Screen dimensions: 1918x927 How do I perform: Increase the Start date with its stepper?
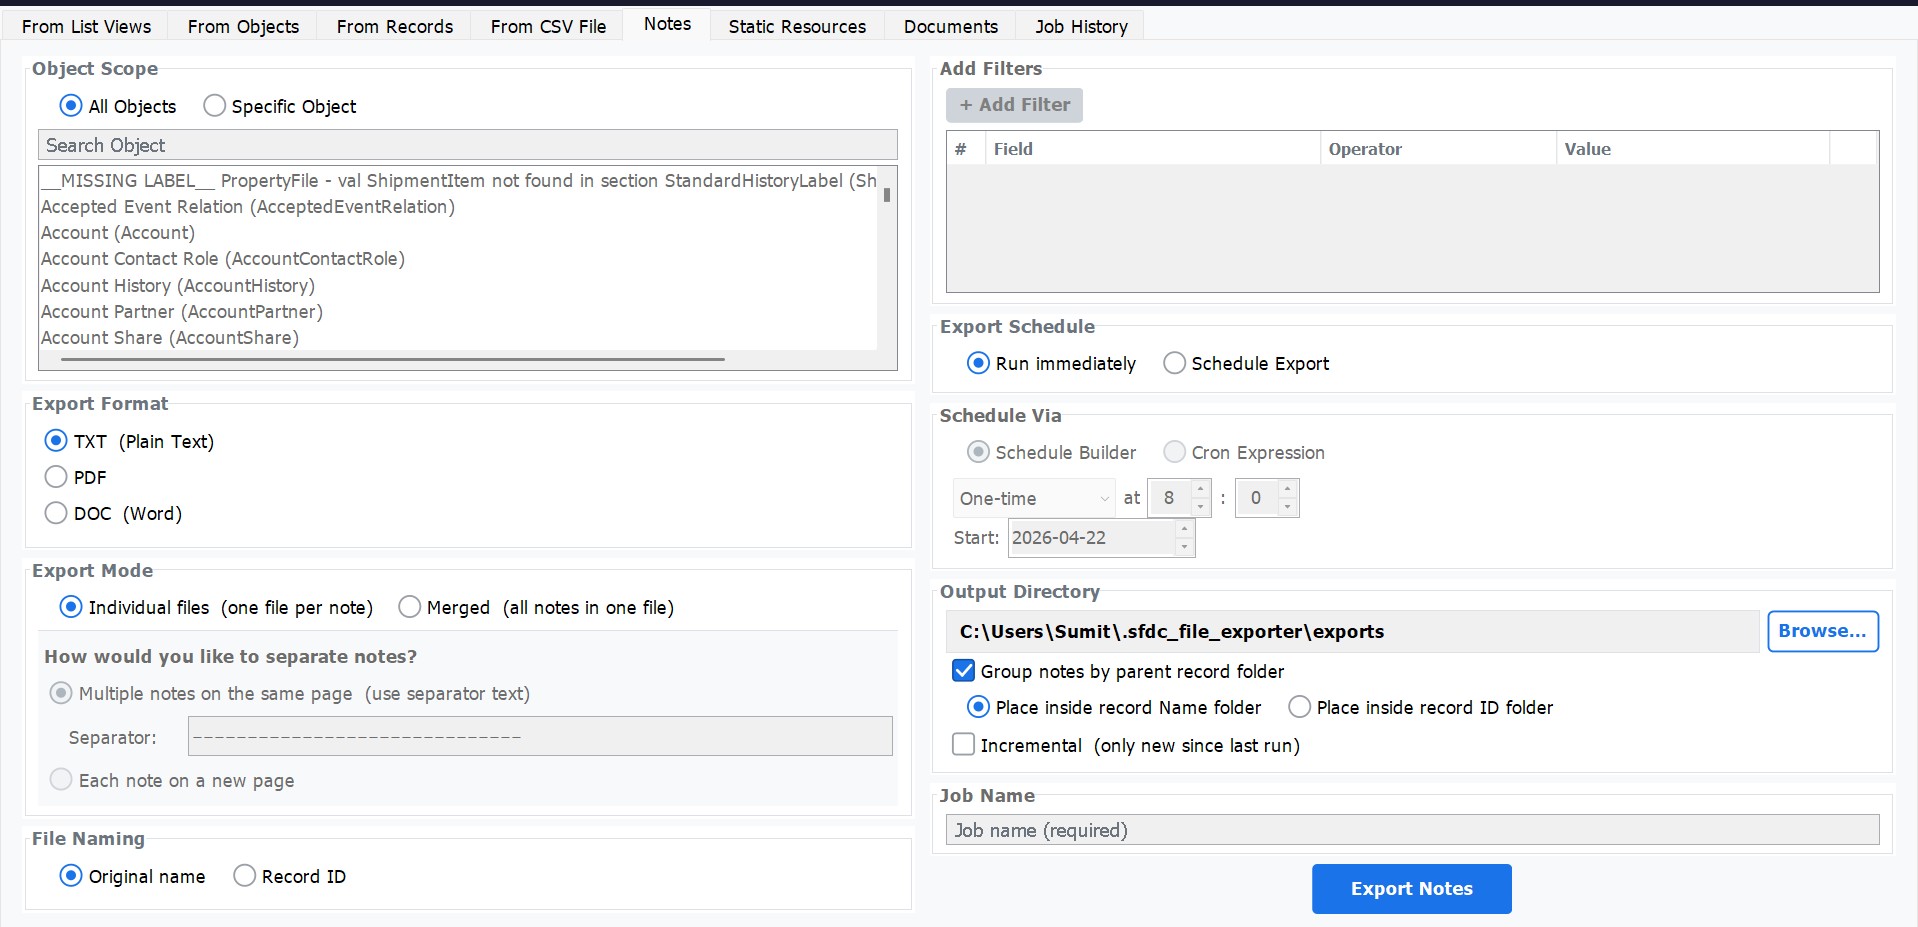tap(1185, 531)
